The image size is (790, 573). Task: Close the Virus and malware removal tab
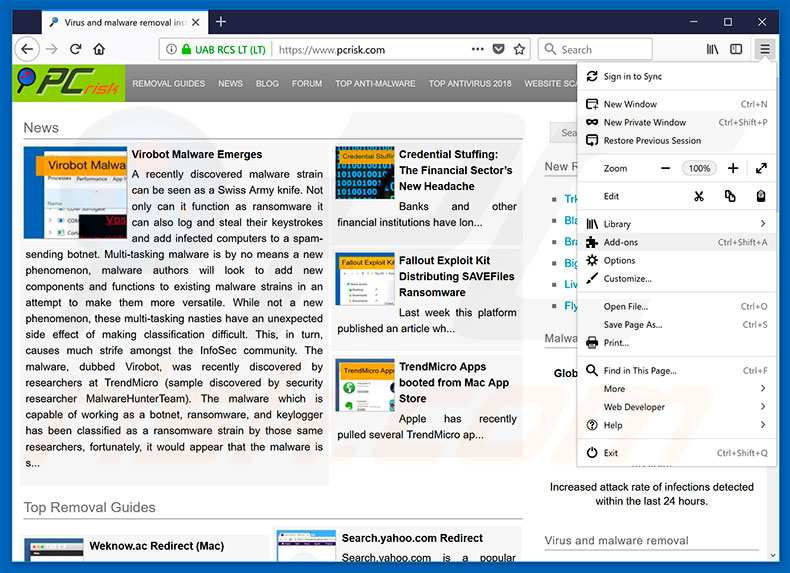[x=195, y=22]
